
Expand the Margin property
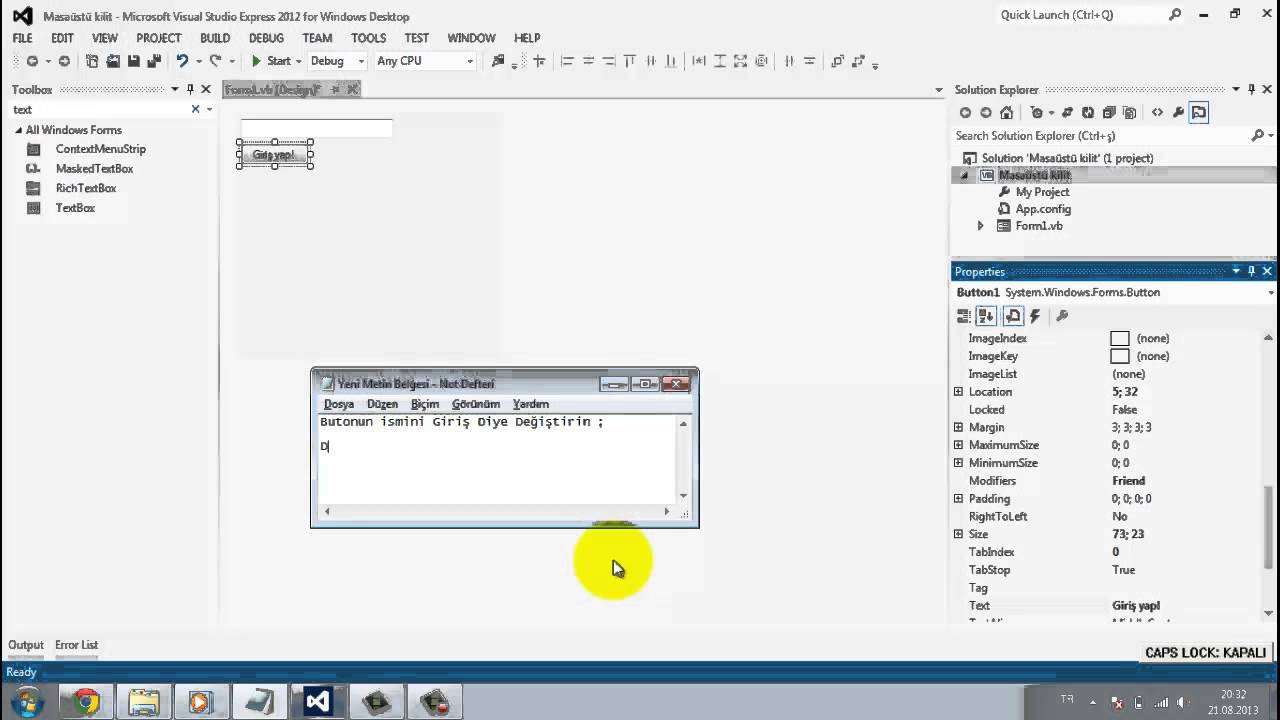959,428
